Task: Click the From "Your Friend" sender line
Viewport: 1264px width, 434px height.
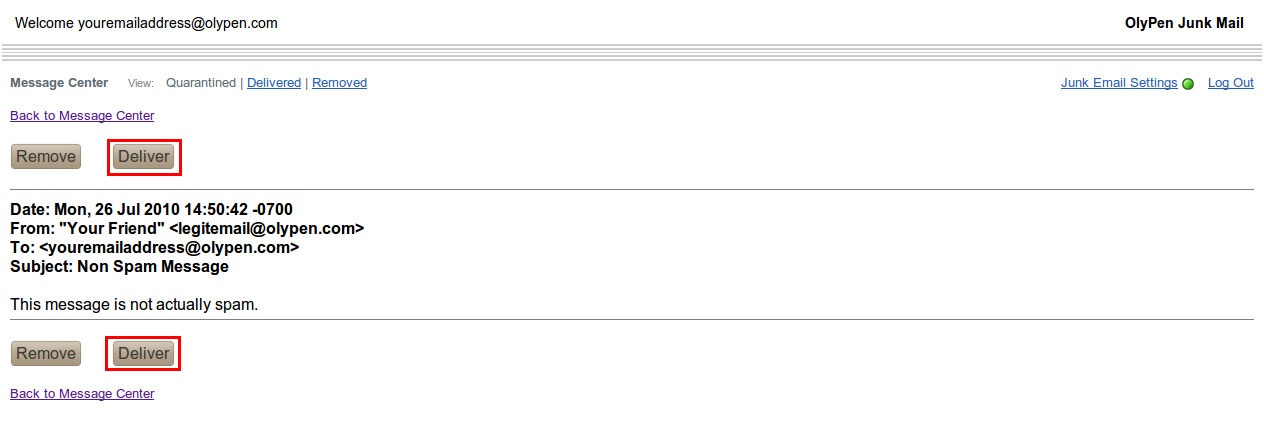Action: (x=187, y=229)
